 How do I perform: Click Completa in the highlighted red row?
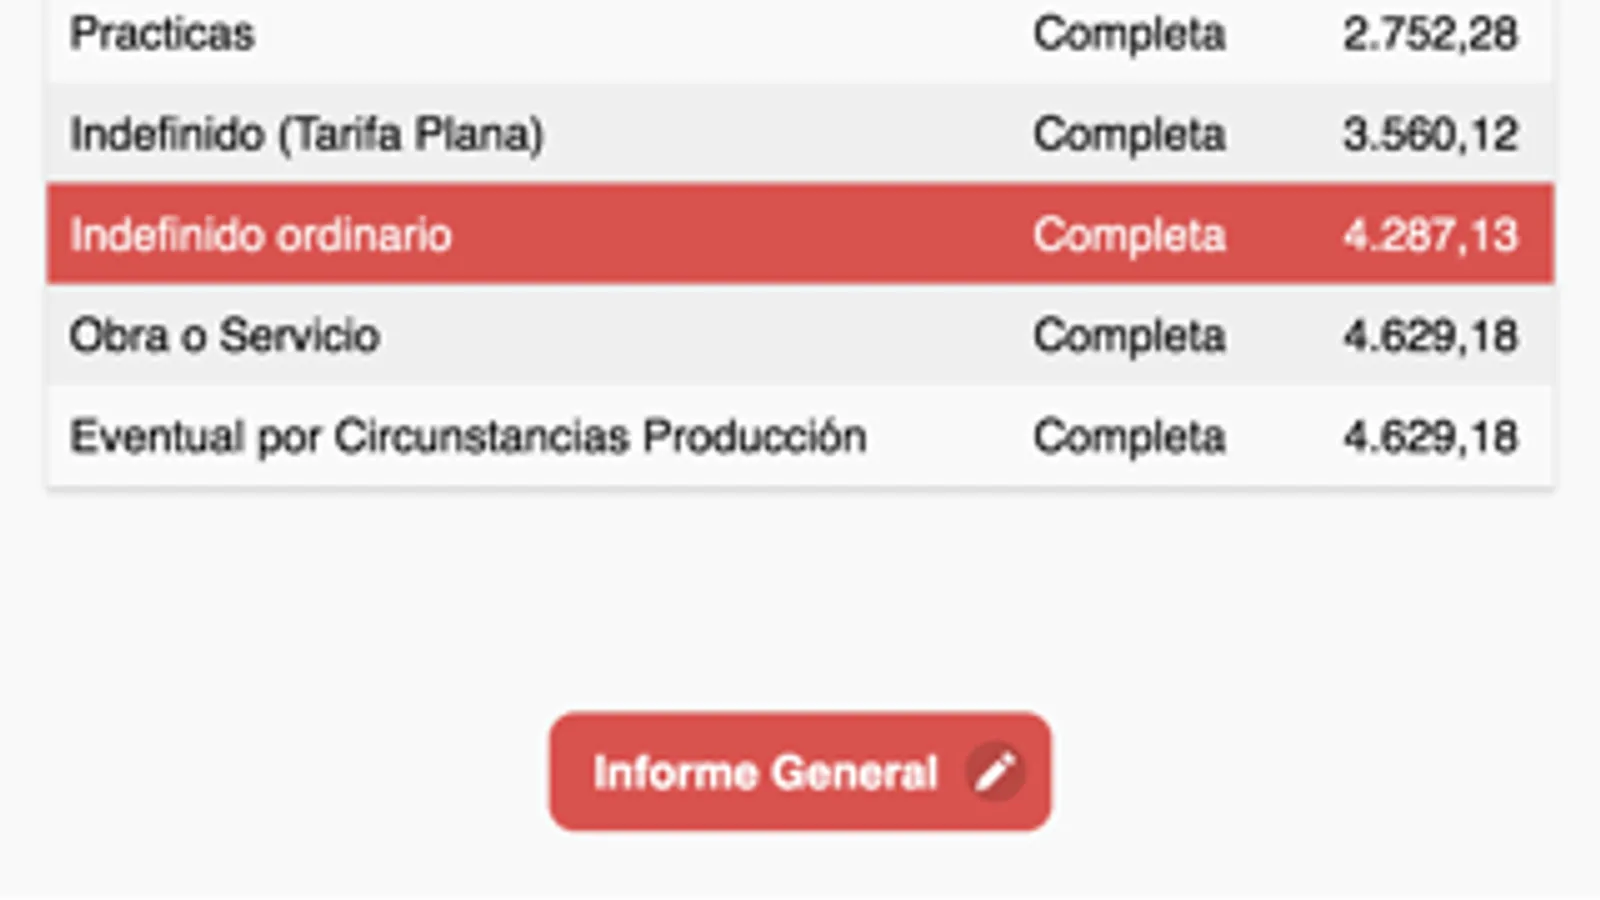[1129, 236]
